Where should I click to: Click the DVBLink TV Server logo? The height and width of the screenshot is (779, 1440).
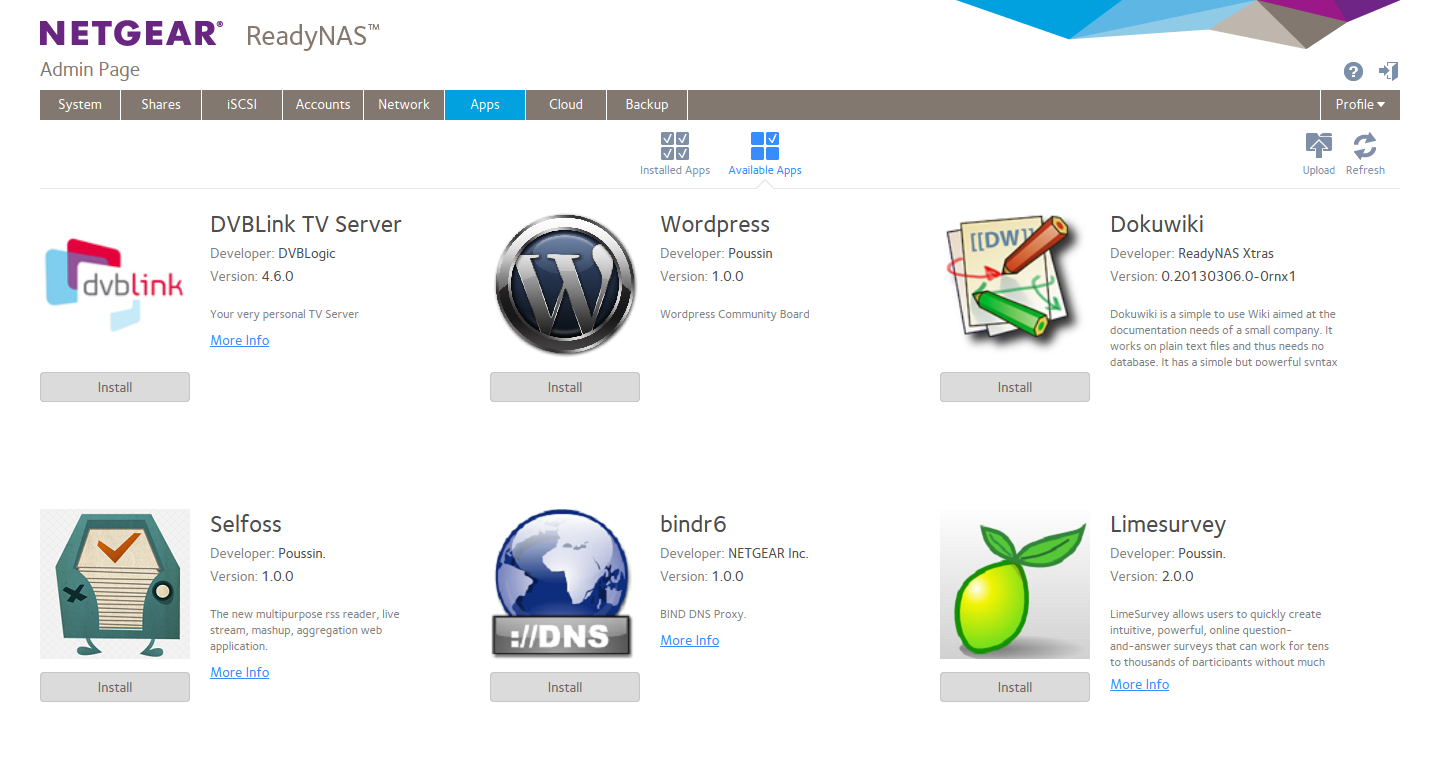[x=115, y=285]
